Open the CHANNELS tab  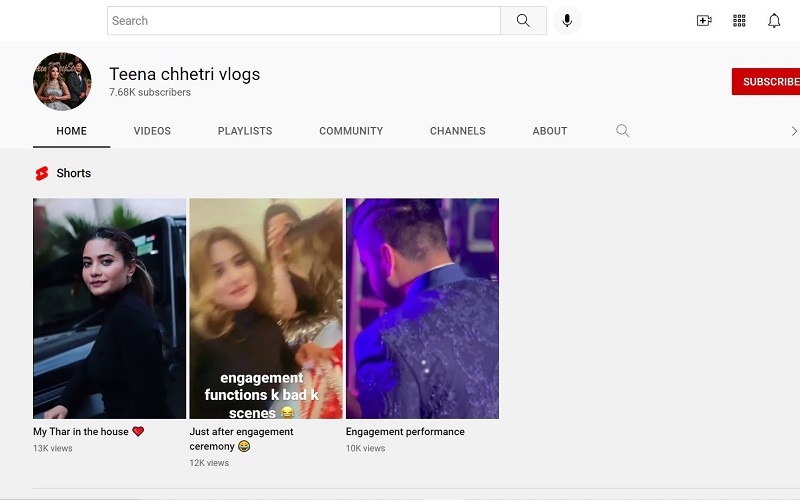458,131
